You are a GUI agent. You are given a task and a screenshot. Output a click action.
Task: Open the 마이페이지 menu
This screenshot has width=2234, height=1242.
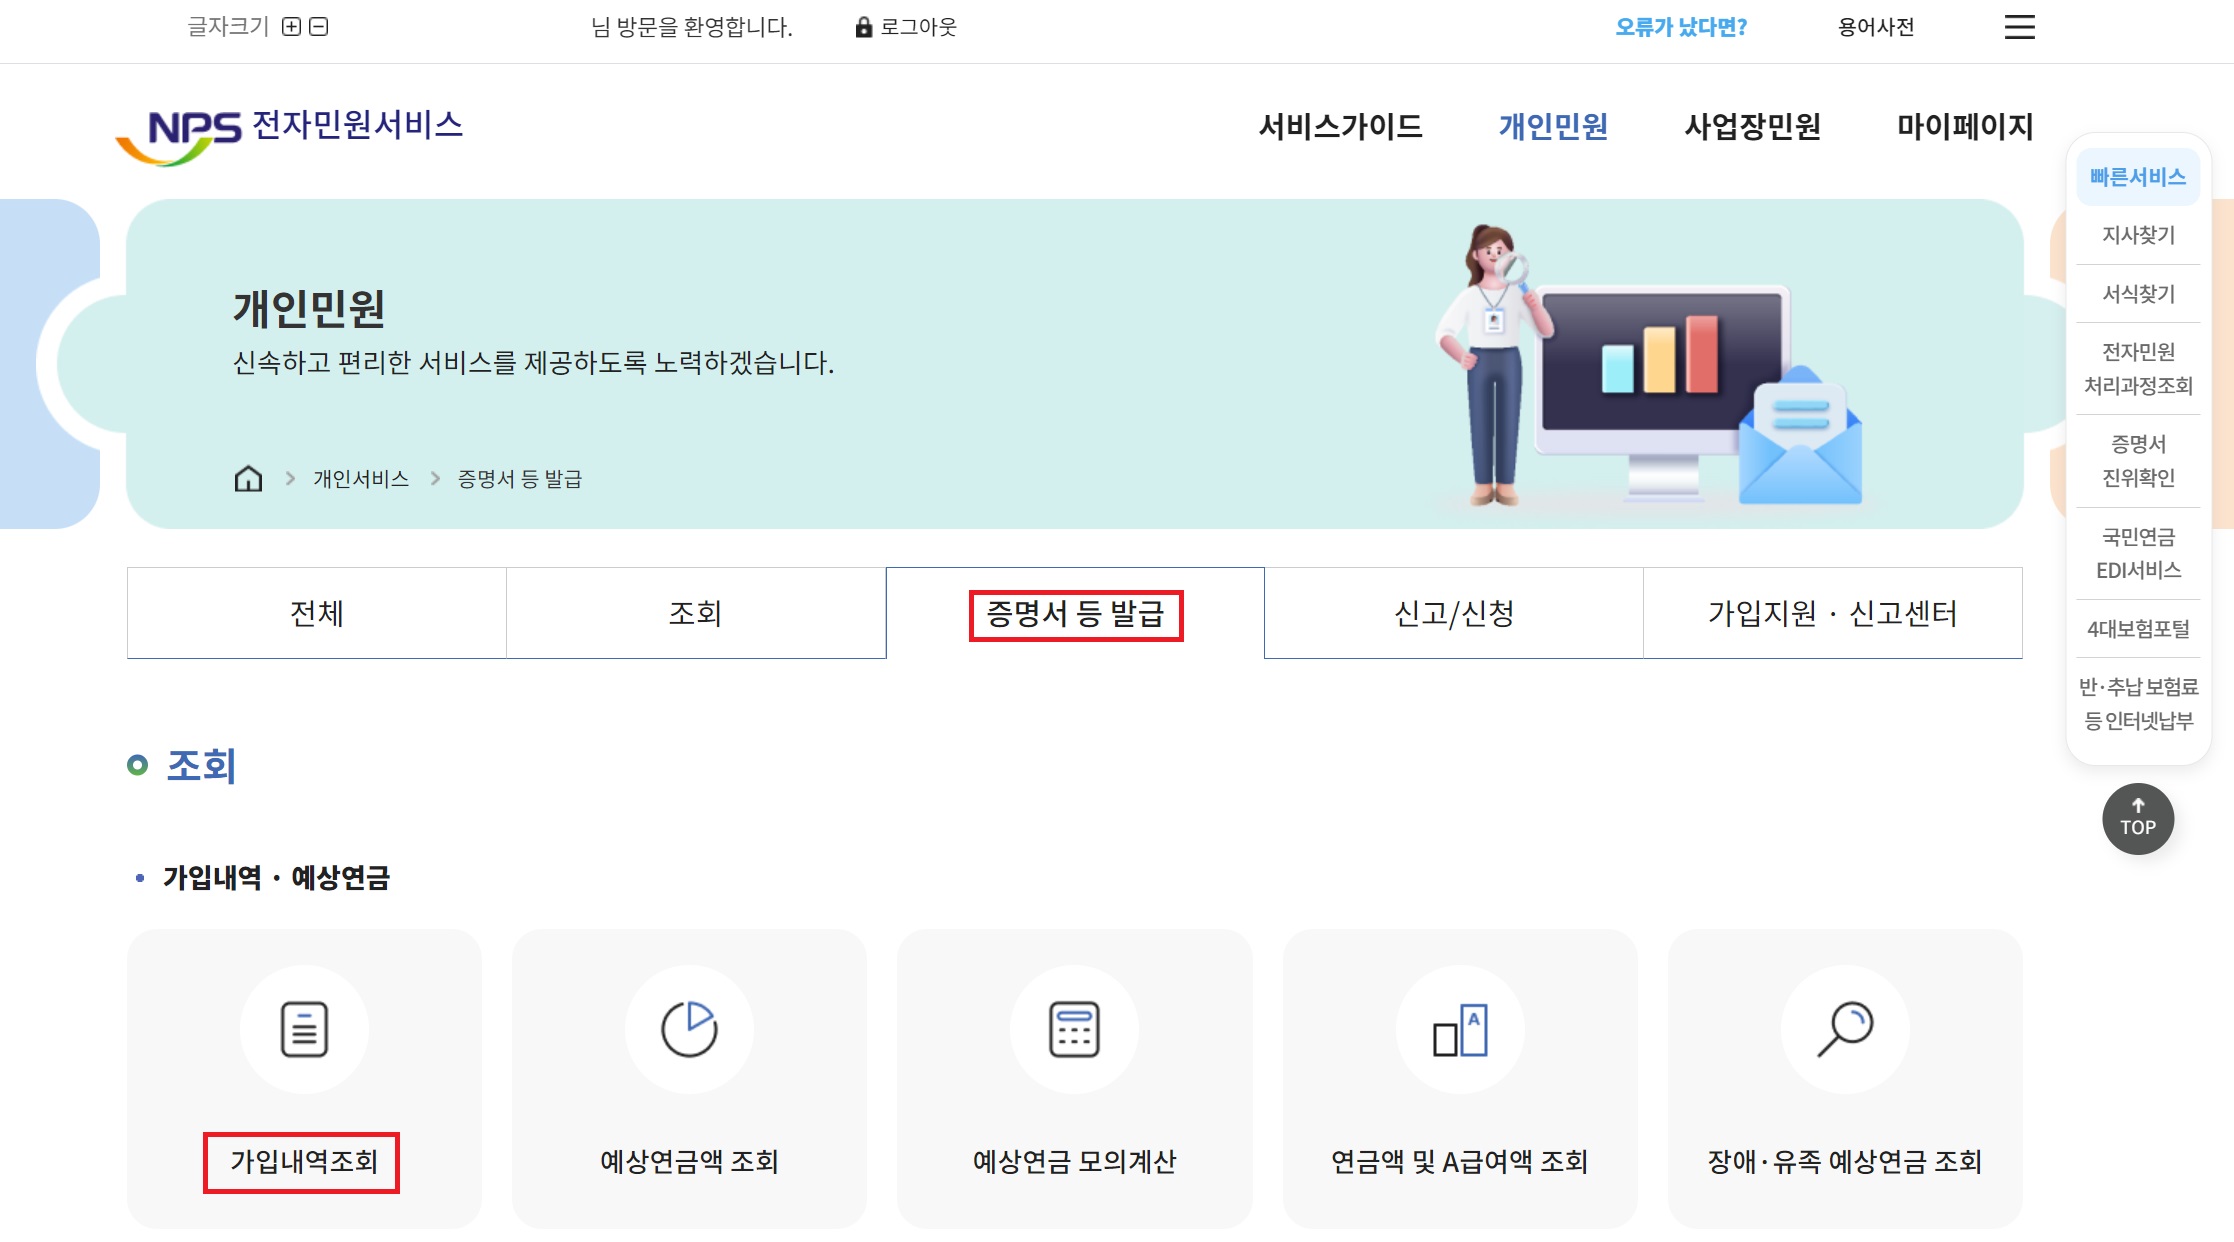(1965, 127)
